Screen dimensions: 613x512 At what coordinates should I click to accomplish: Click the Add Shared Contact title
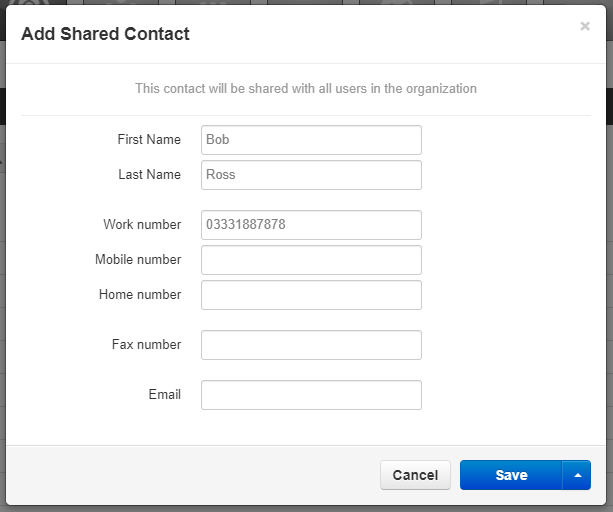coord(105,34)
